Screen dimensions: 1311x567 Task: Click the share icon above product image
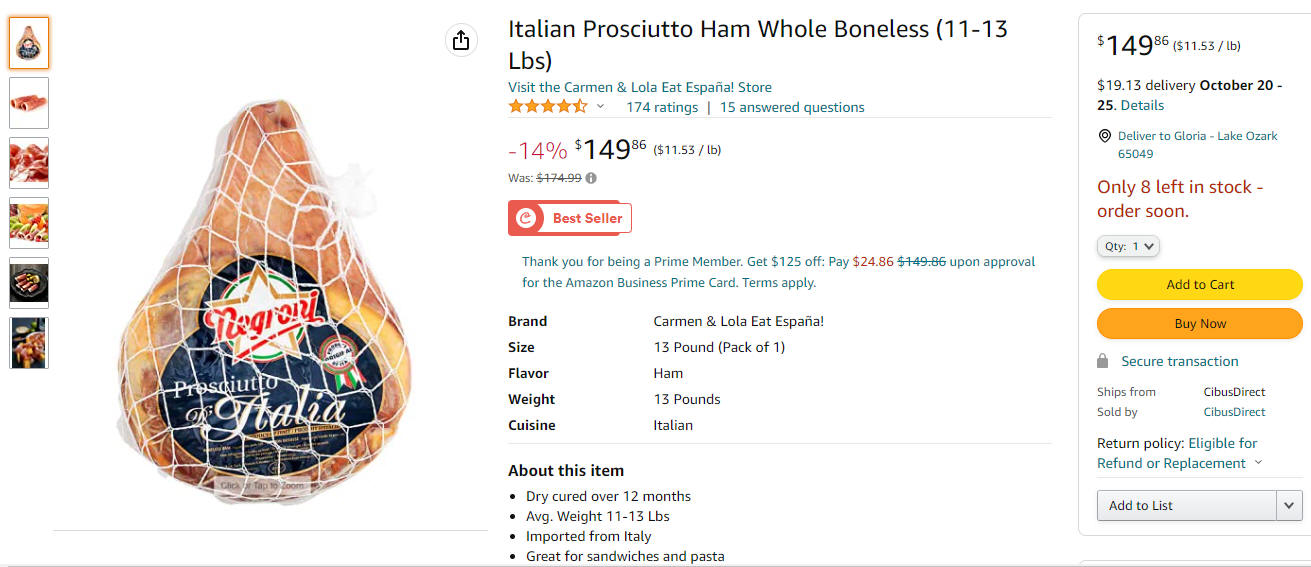tap(460, 40)
